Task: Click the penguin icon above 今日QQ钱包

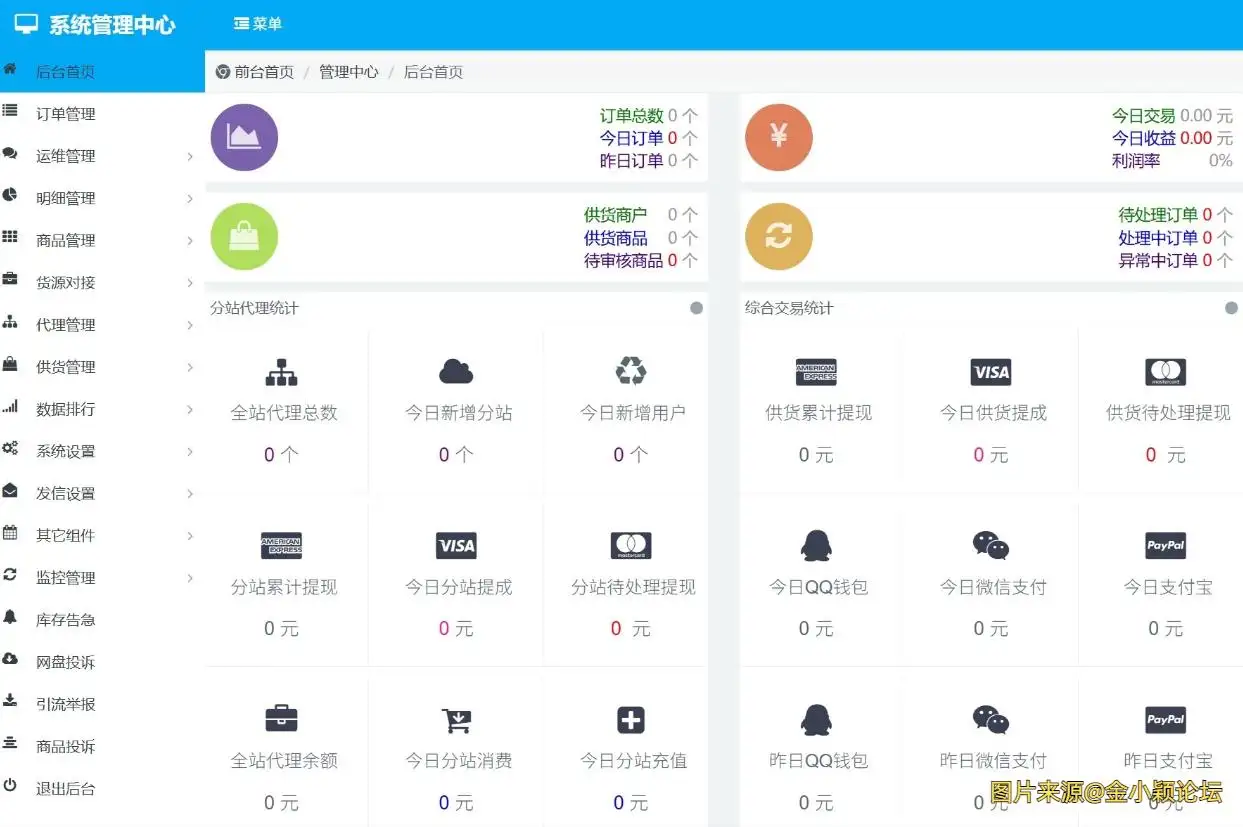Action: [x=816, y=546]
